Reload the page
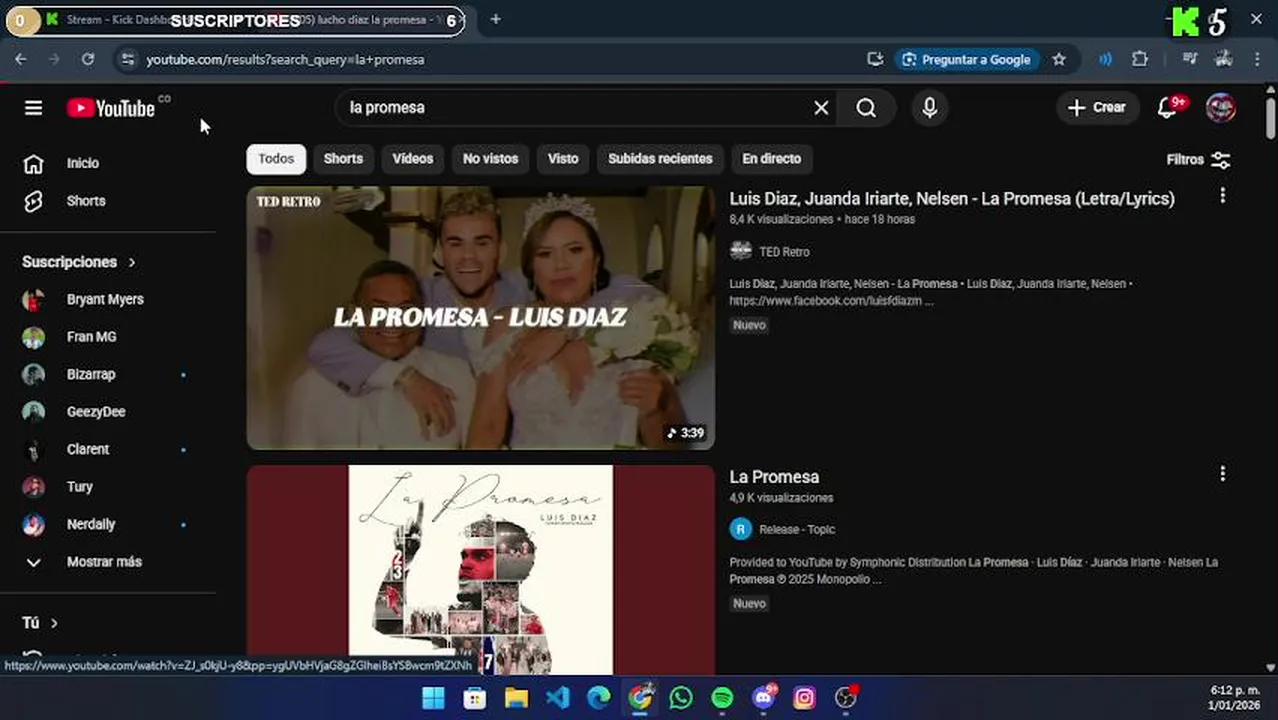The width and height of the screenshot is (1278, 720). click(88, 60)
